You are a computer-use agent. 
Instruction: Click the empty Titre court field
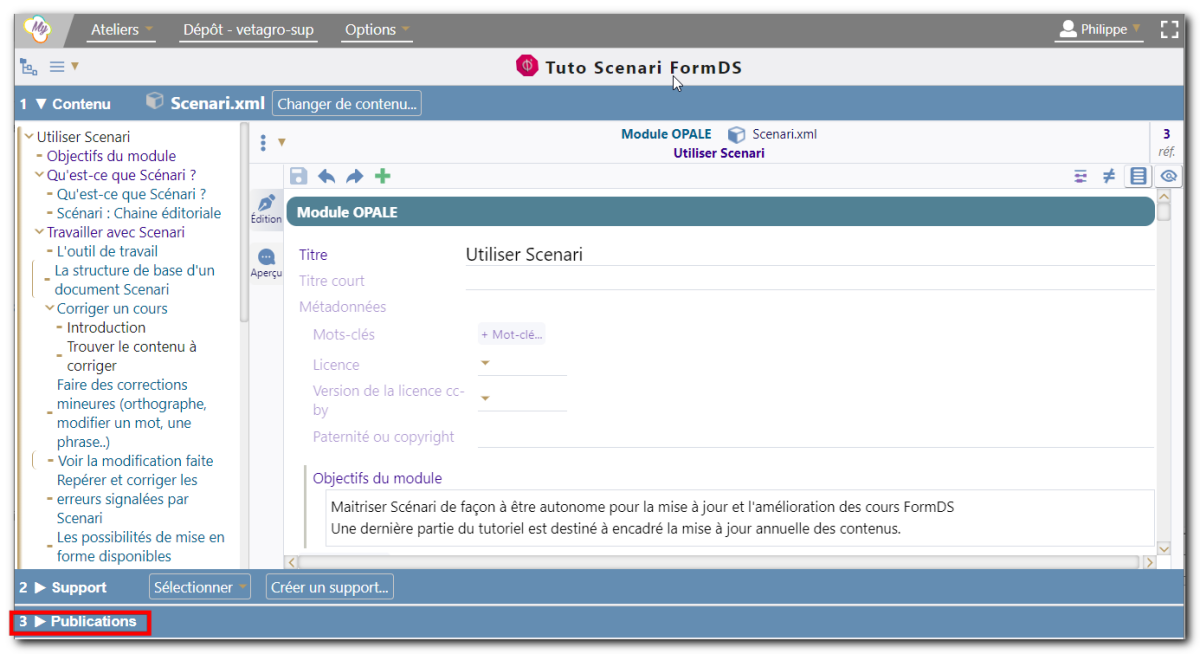(x=809, y=280)
